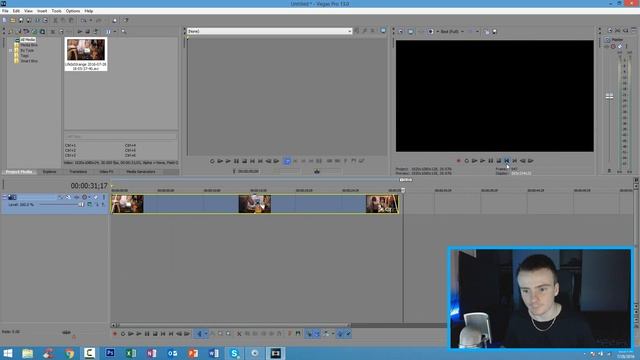
Task: Open the File menu
Action: point(5,11)
